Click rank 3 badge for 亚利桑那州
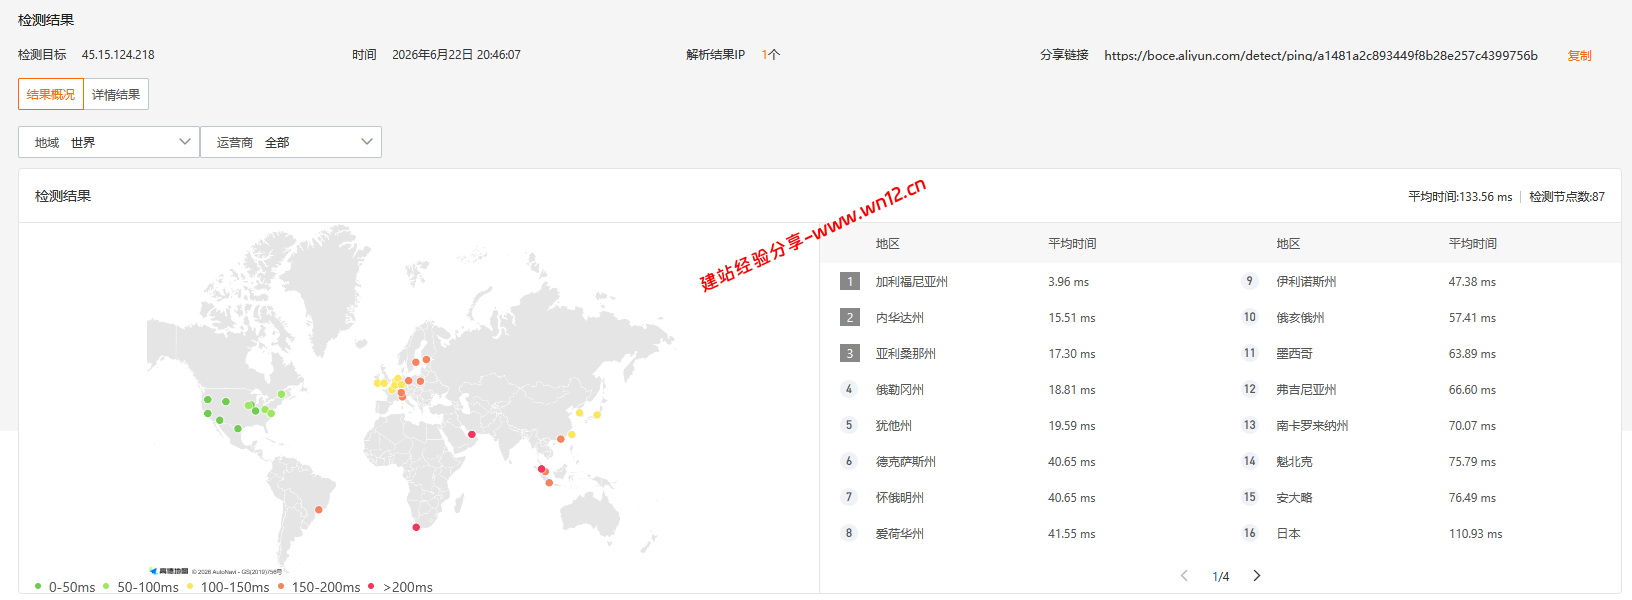Image resolution: width=1632 pixels, height=600 pixels. coord(850,353)
